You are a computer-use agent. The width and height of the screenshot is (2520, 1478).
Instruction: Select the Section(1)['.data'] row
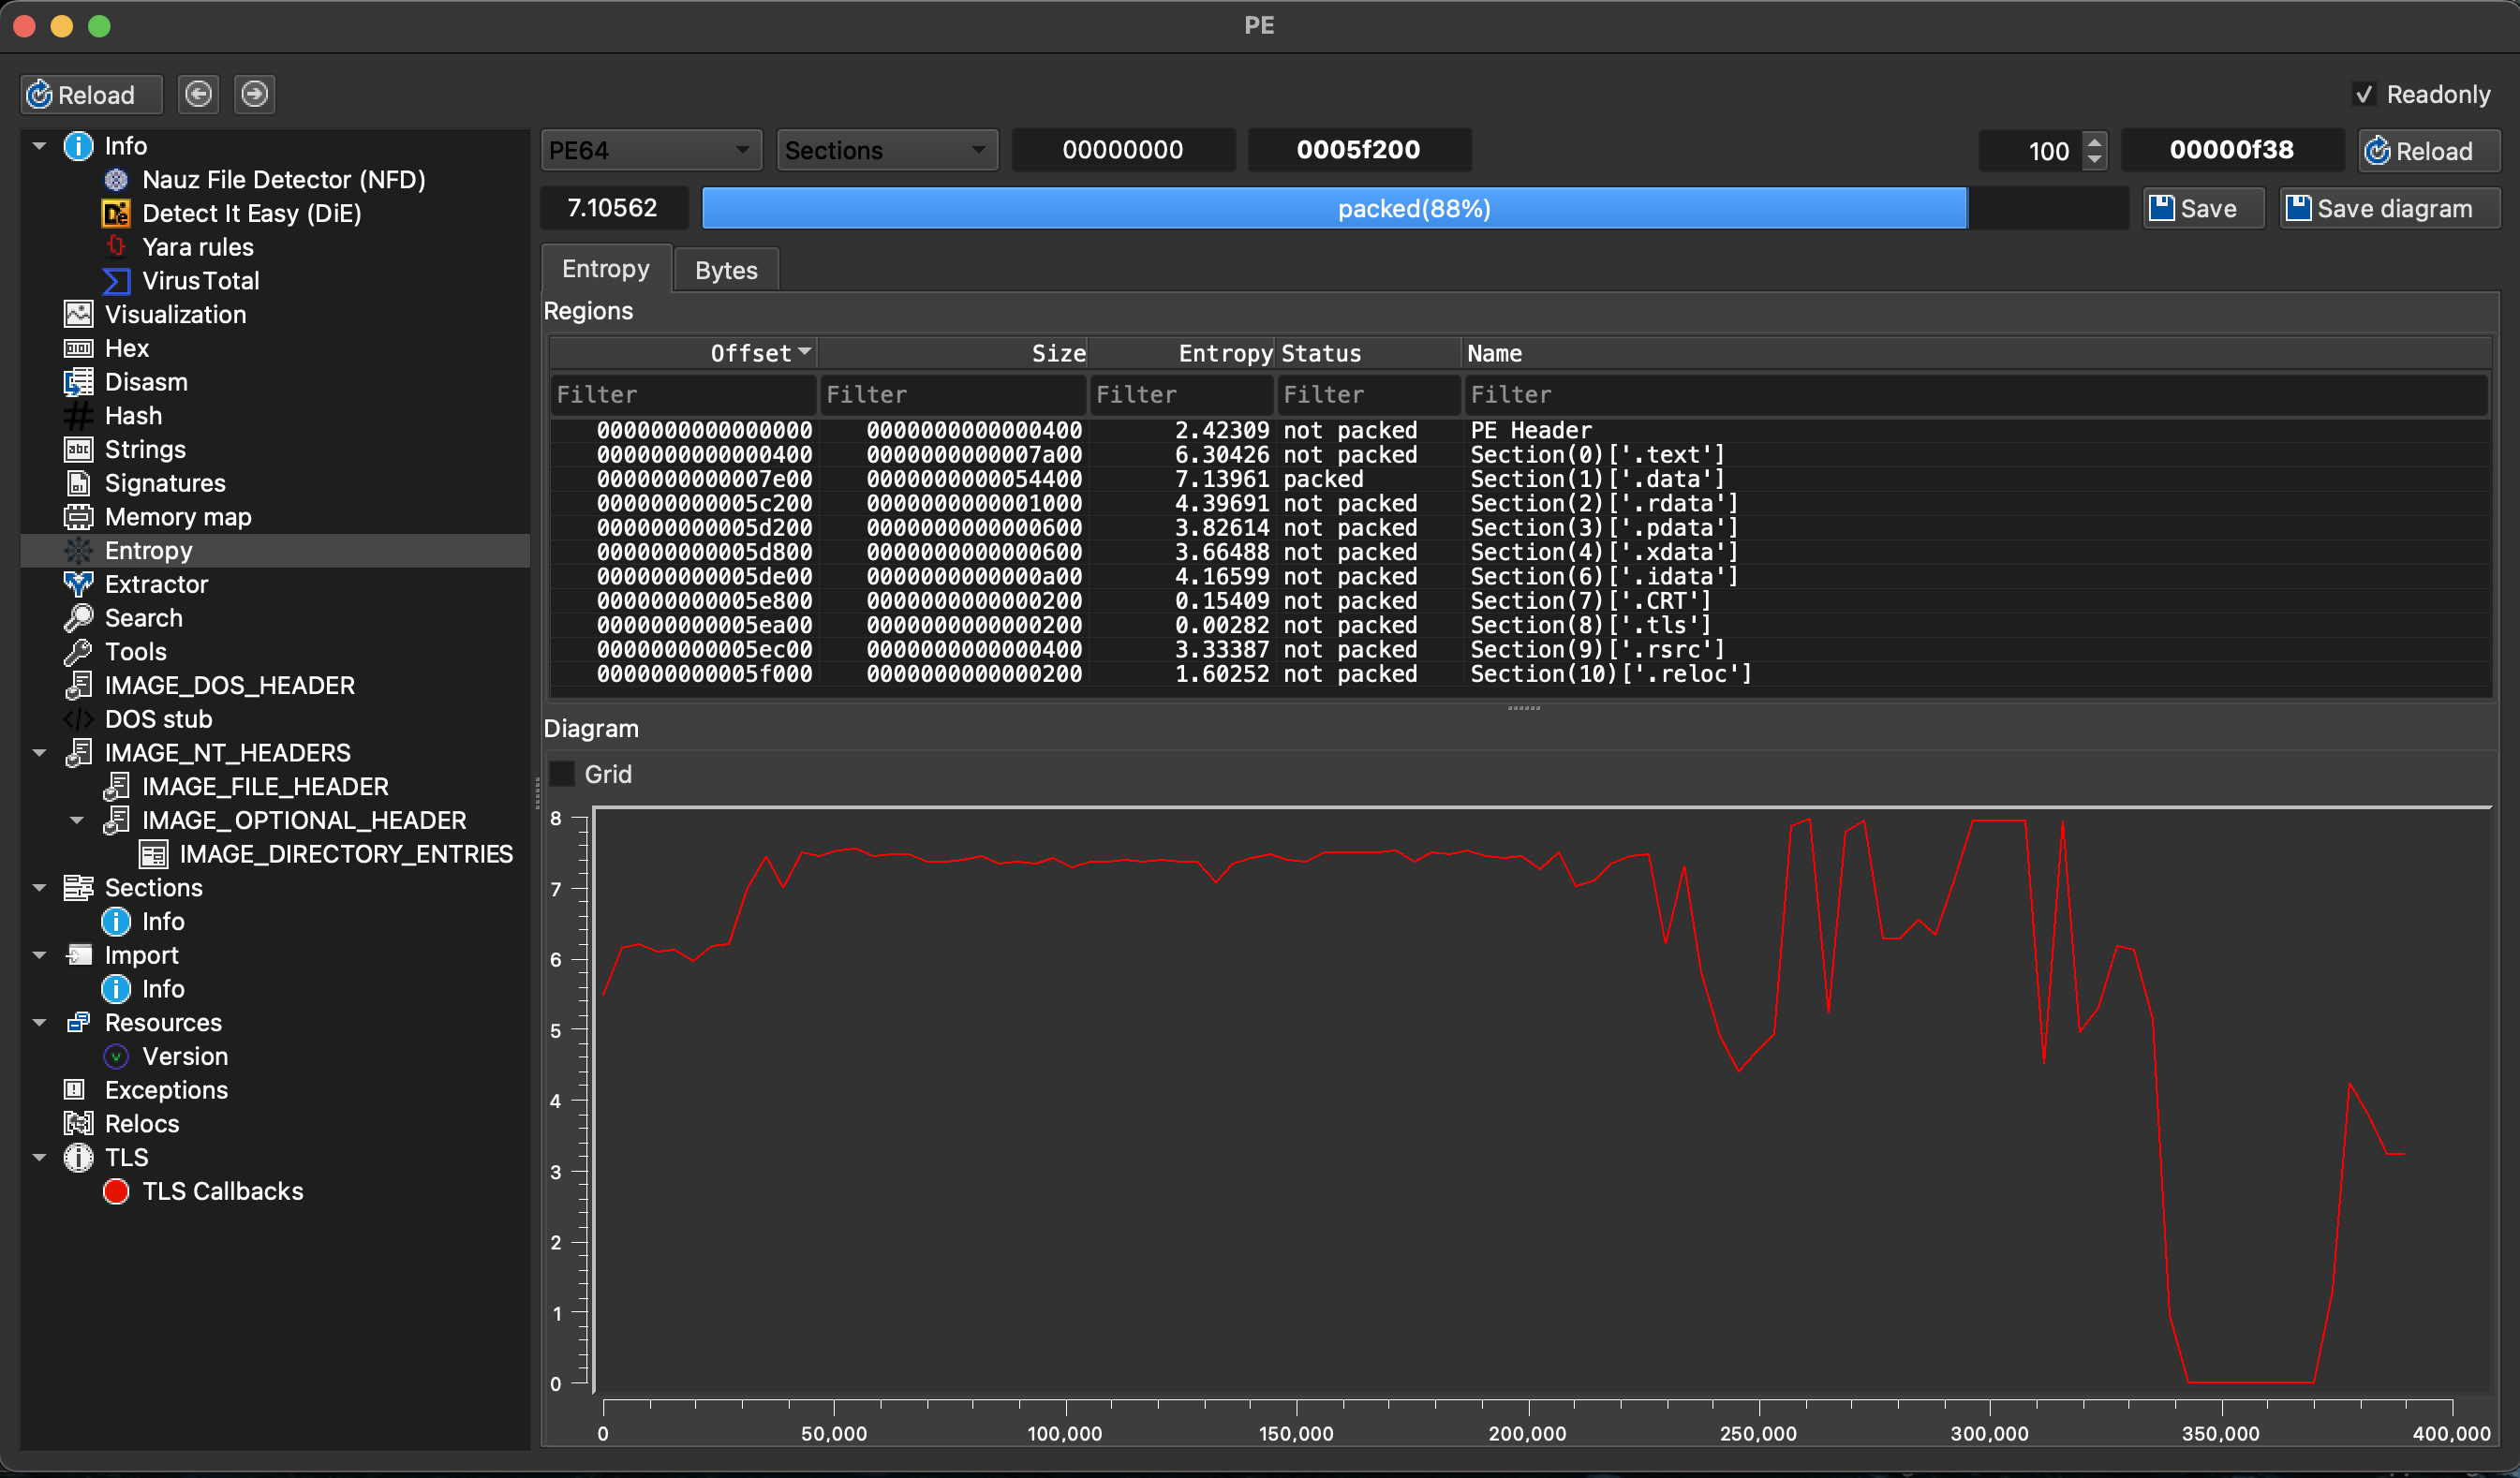[x=1520, y=479]
